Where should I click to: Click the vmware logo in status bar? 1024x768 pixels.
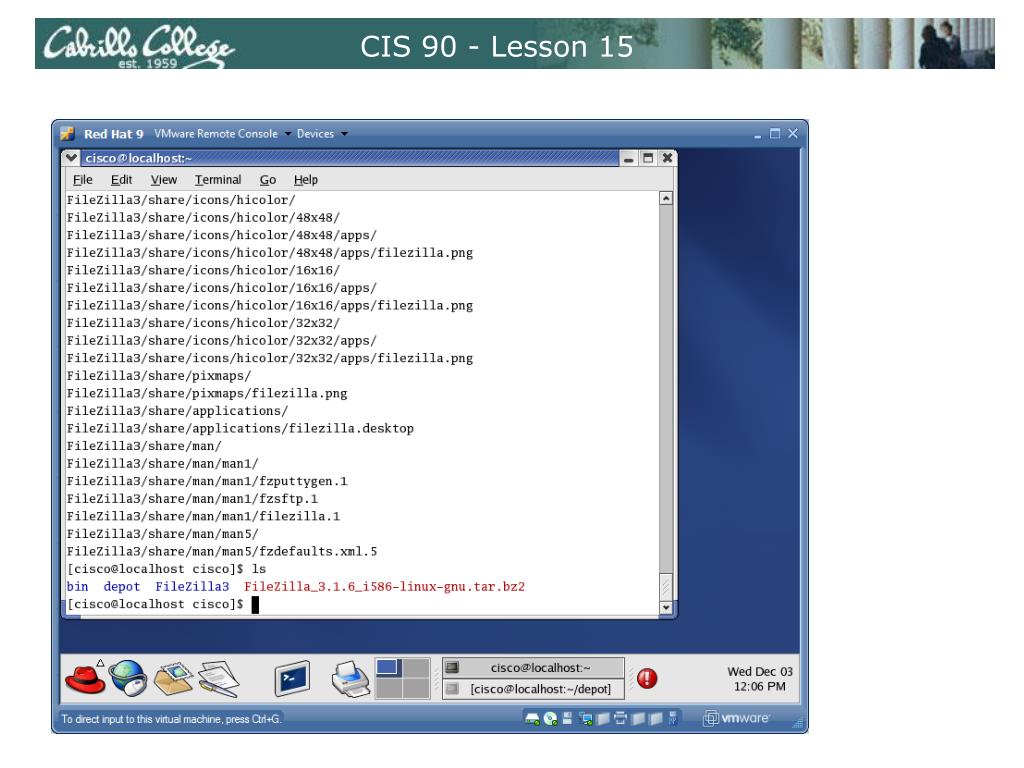(x=737, y=718)
